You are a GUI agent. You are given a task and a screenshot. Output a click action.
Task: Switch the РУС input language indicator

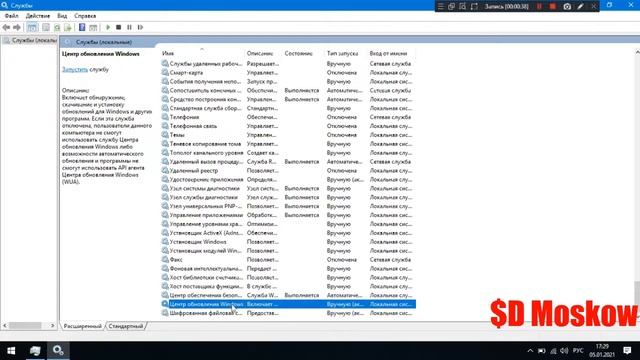578,351
